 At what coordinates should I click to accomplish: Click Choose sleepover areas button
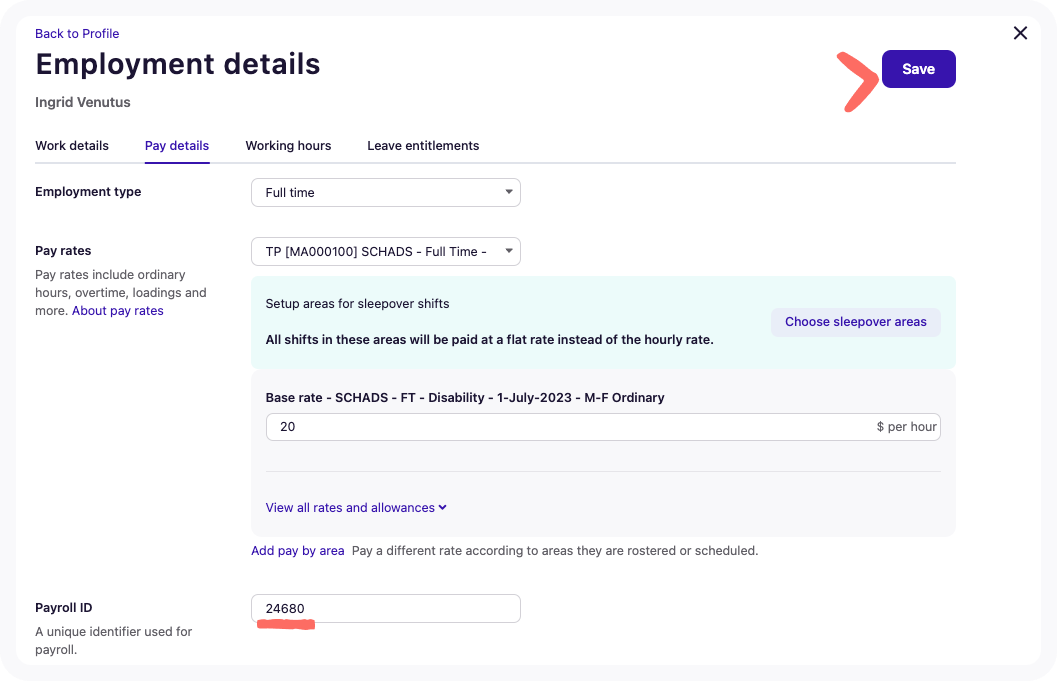tap(855, 322)
